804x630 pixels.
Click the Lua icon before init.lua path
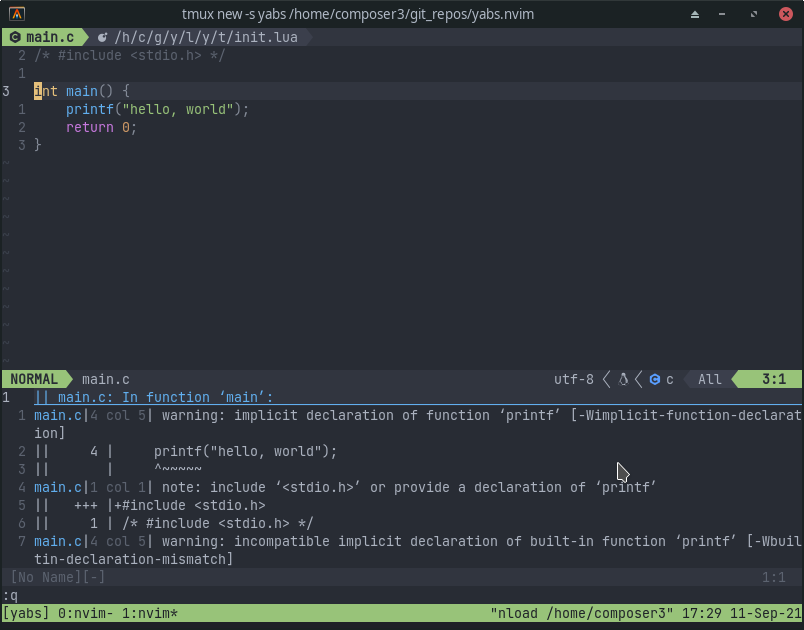coord(103,37)
